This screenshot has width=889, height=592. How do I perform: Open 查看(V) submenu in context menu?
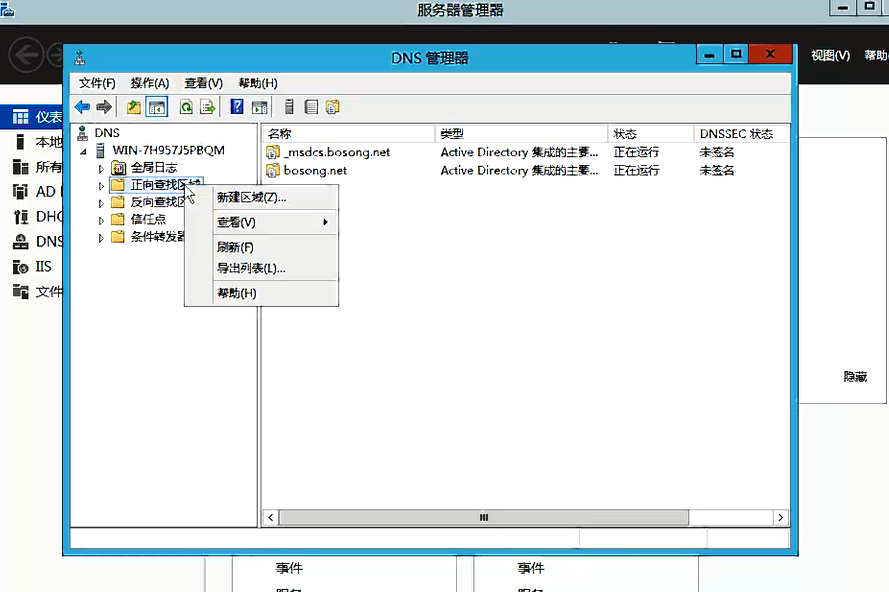(261, 222)
